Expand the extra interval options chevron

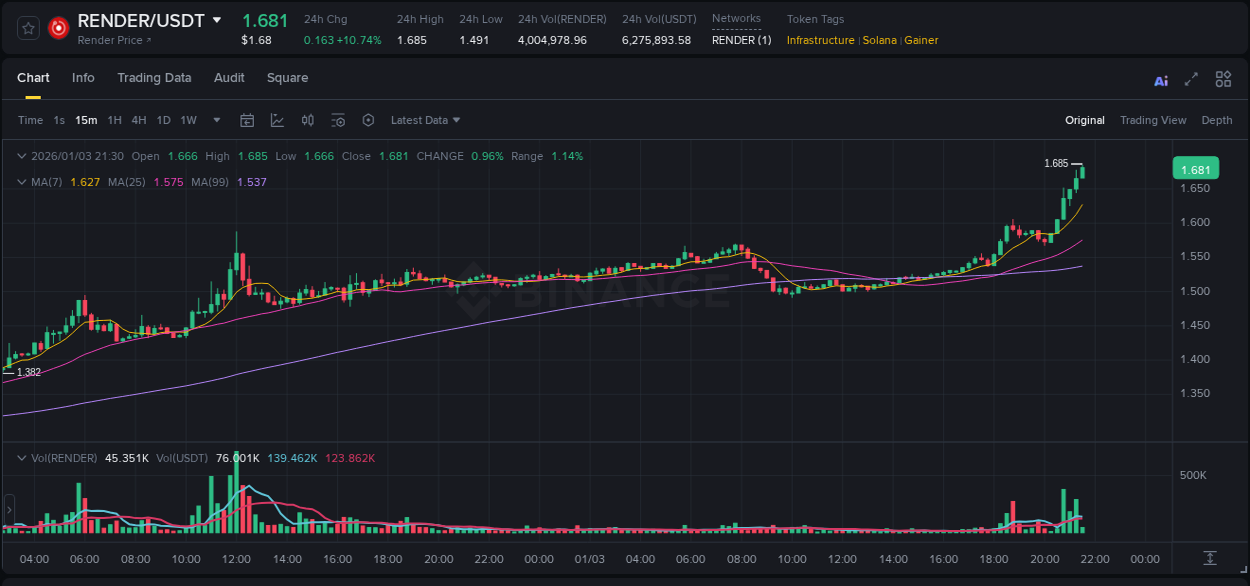pyautogui.click(x=215, y=120)
